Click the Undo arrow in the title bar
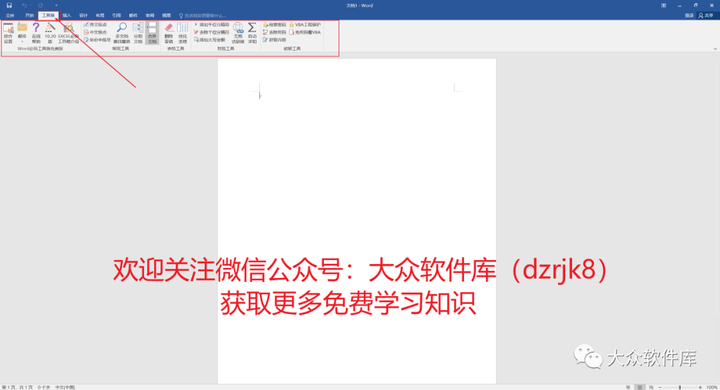Viewport: 720px width, 390px height. pyautogui.click(x=24, y=6)
